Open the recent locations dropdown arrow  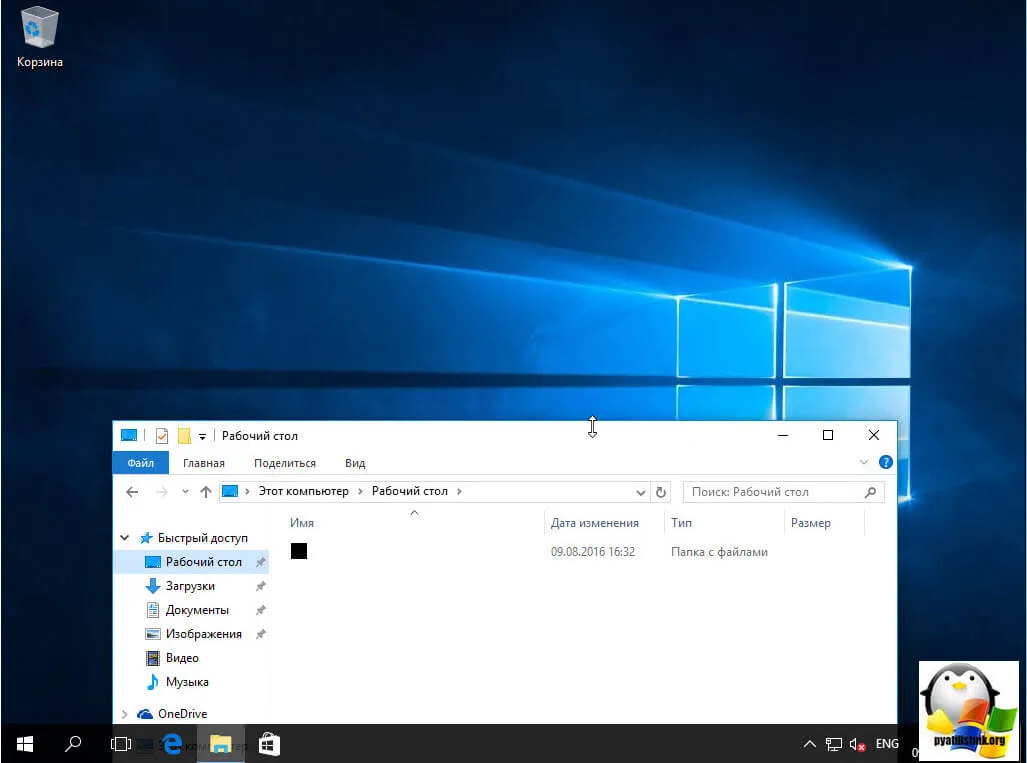[185, 492]
